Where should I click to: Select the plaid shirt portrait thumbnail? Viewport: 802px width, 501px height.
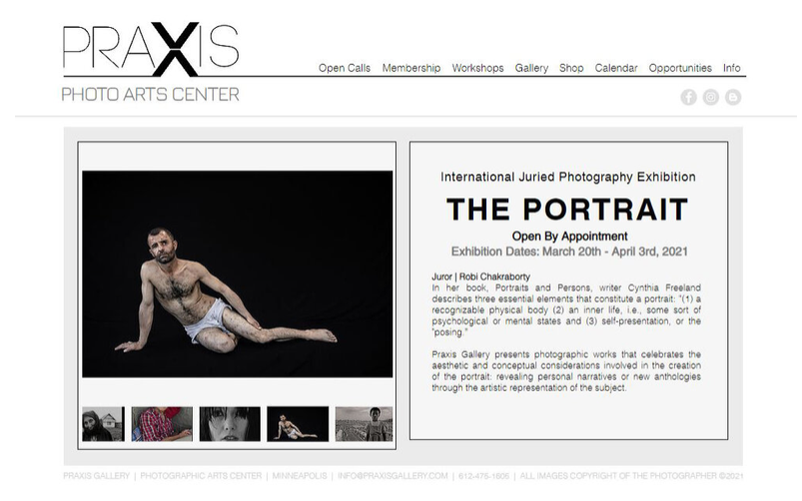[x=162, y=424]
